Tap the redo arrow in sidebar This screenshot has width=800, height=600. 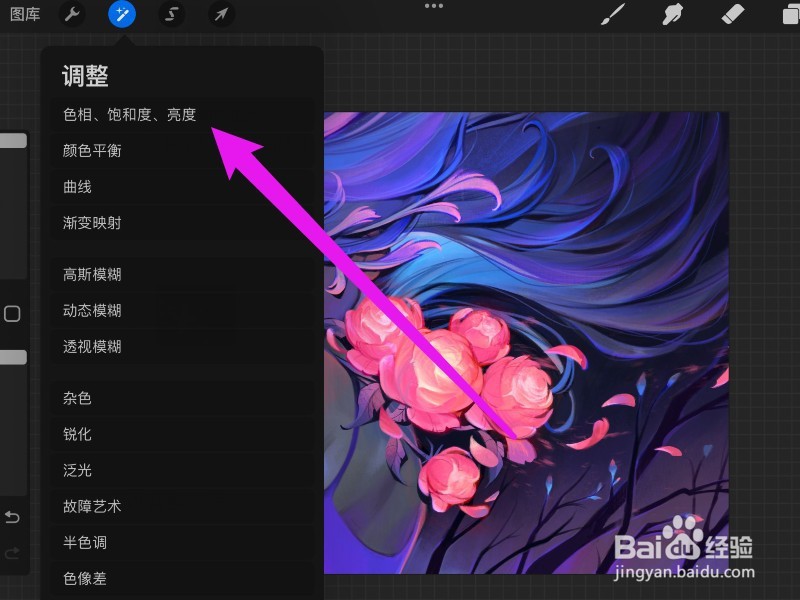pos(12,553)
